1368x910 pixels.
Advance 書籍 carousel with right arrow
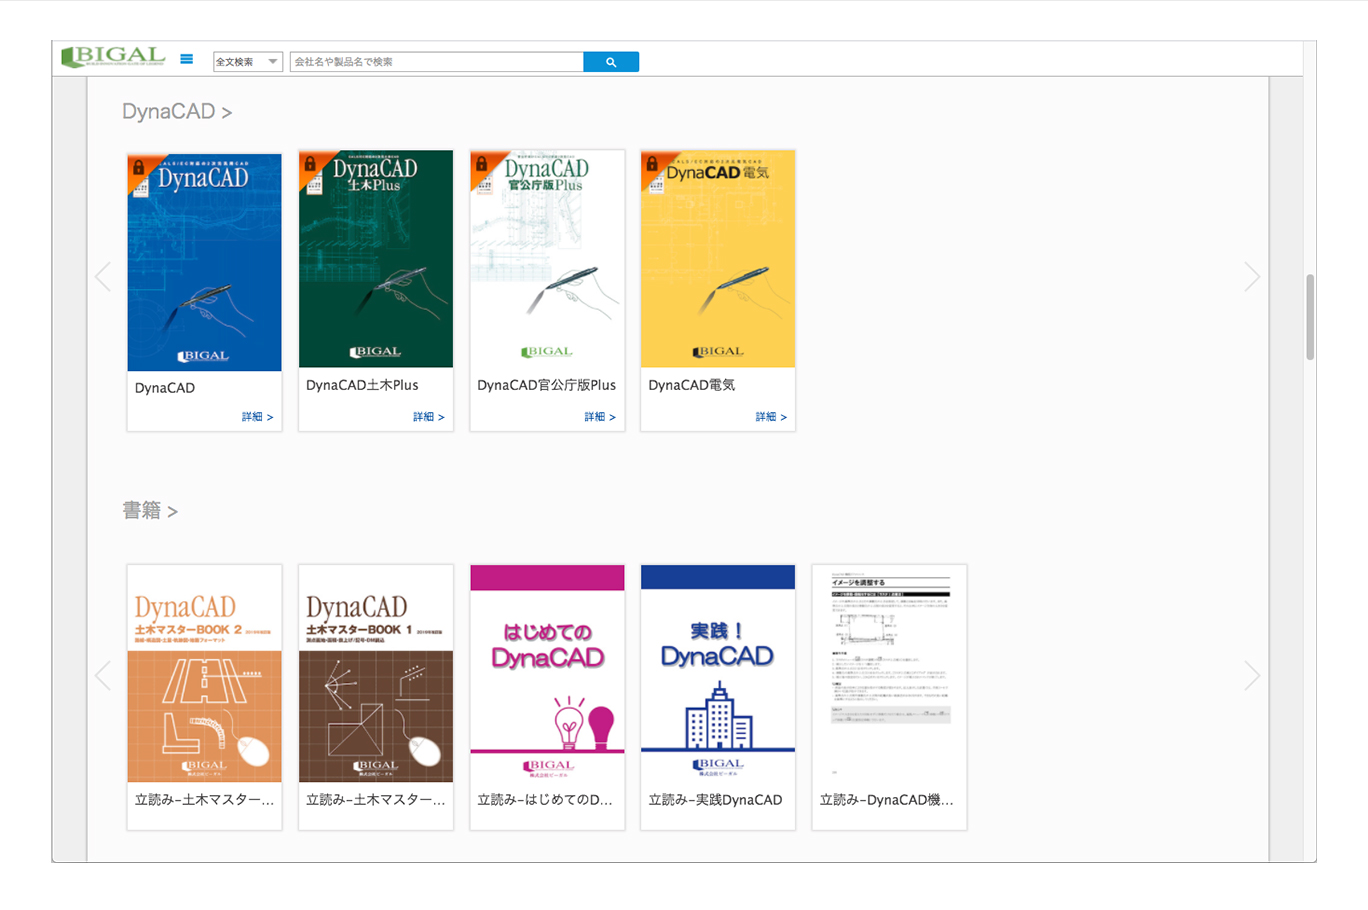(x=1251, y=676)
